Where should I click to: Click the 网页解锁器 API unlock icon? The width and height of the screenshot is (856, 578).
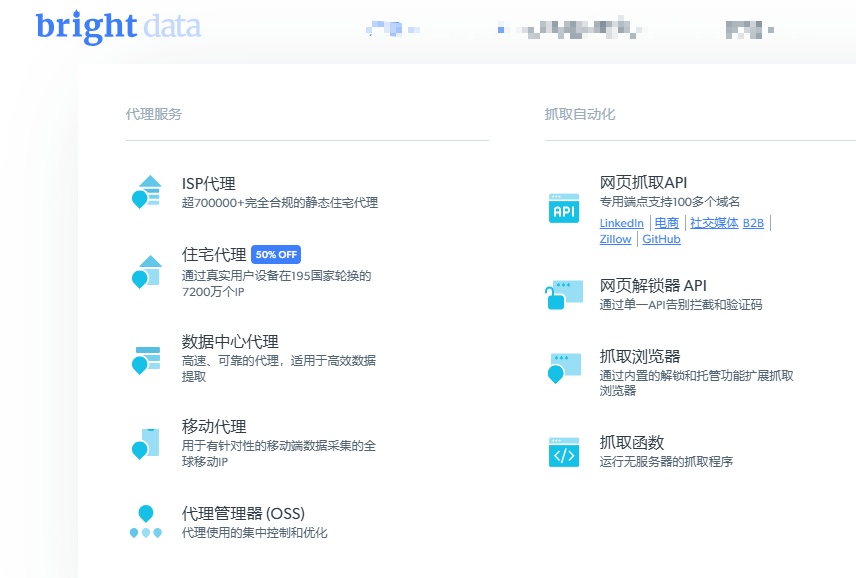(x=564, y=295)
